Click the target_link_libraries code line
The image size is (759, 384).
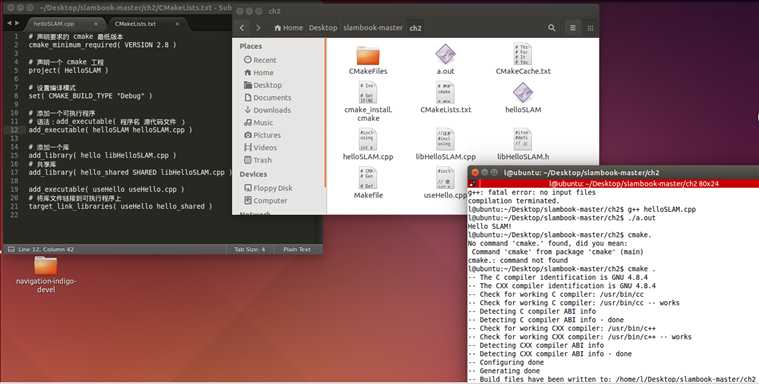coord(120,206)
